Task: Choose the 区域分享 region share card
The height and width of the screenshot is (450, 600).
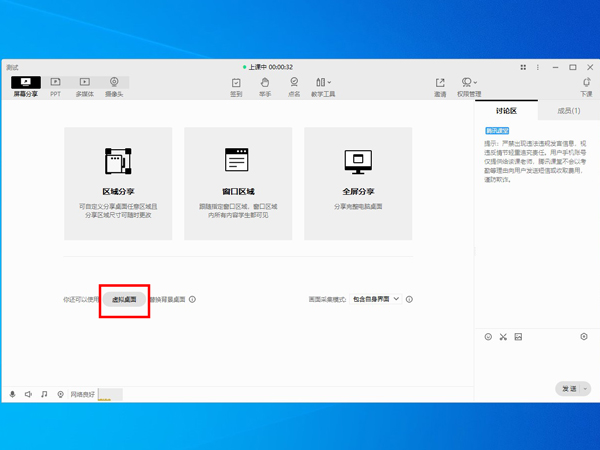Action: 118,183
